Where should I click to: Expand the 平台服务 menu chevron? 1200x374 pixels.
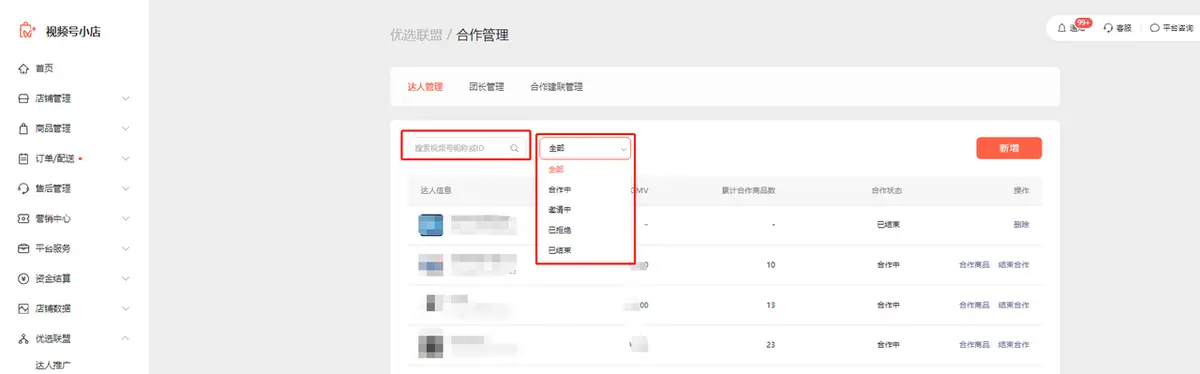(x=125, y=248)
